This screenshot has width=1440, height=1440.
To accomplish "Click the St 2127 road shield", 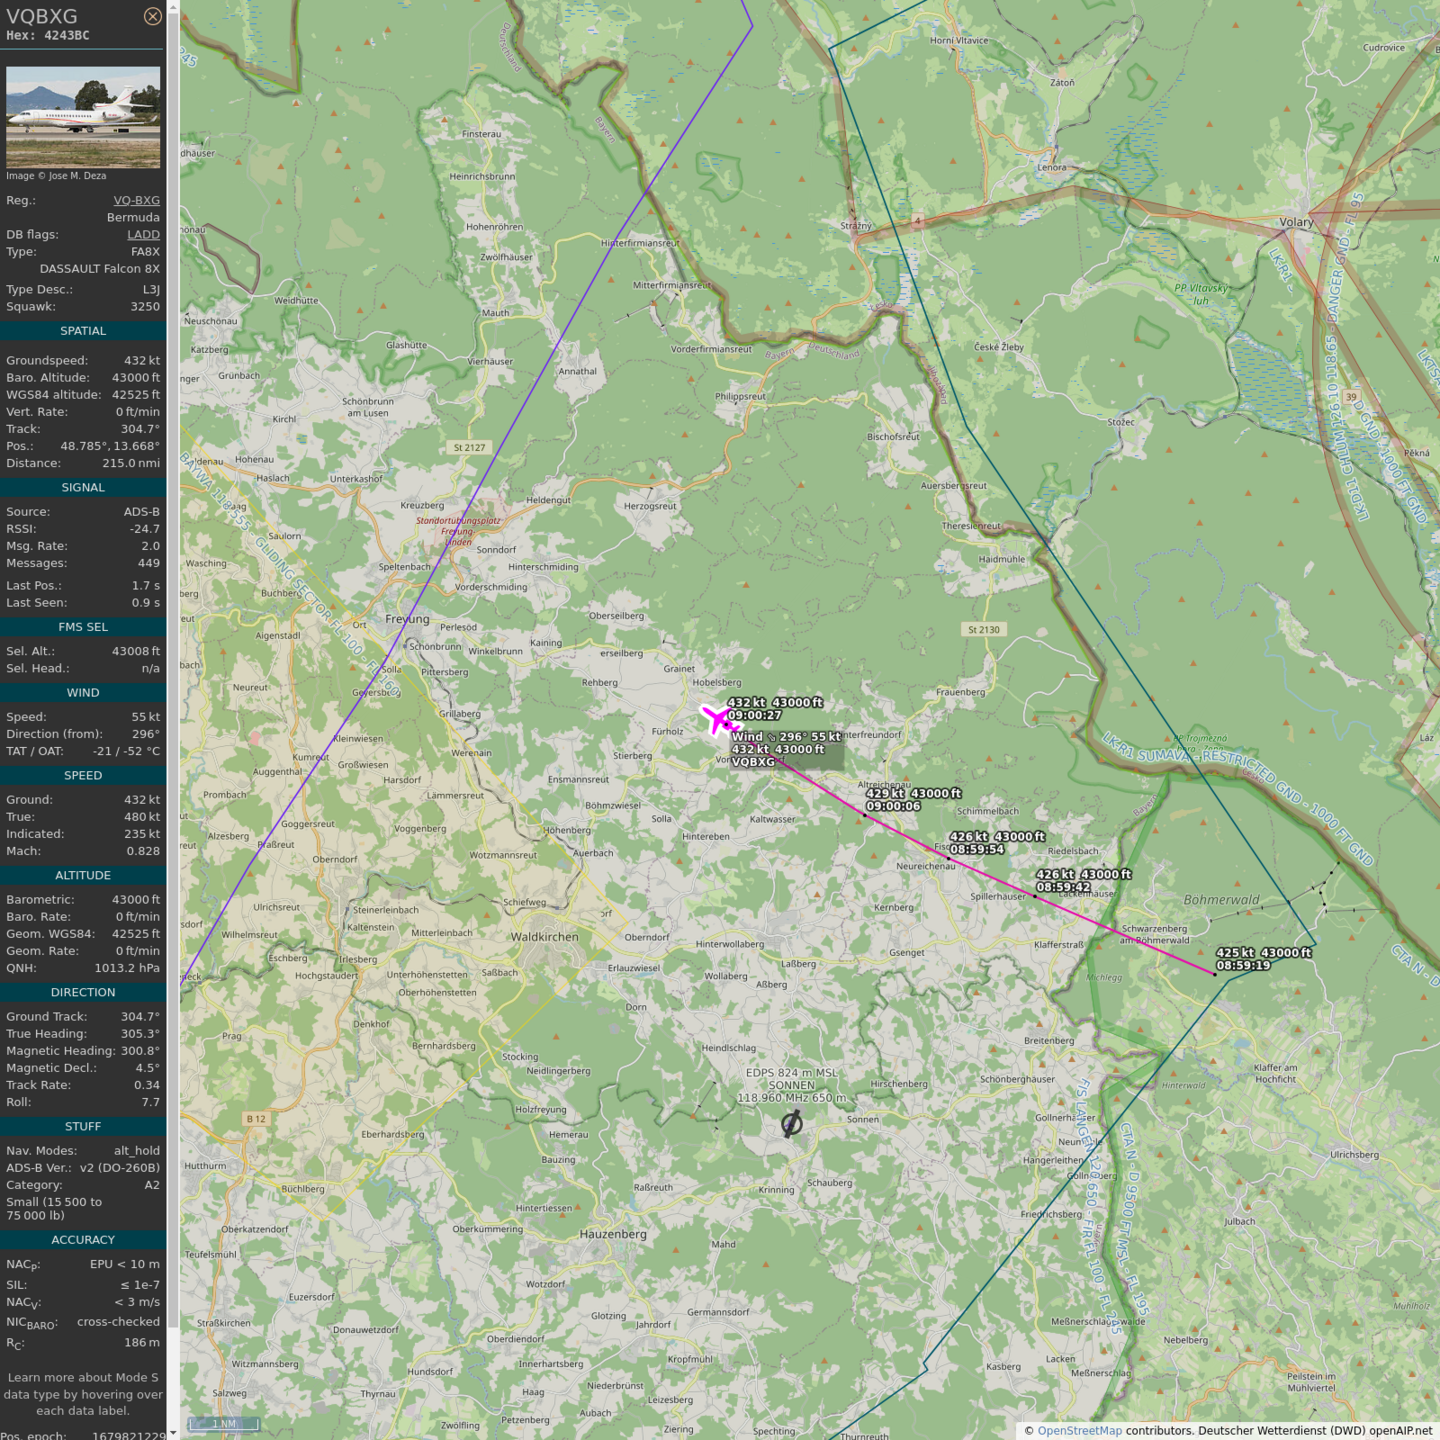I will click(469, 447).
